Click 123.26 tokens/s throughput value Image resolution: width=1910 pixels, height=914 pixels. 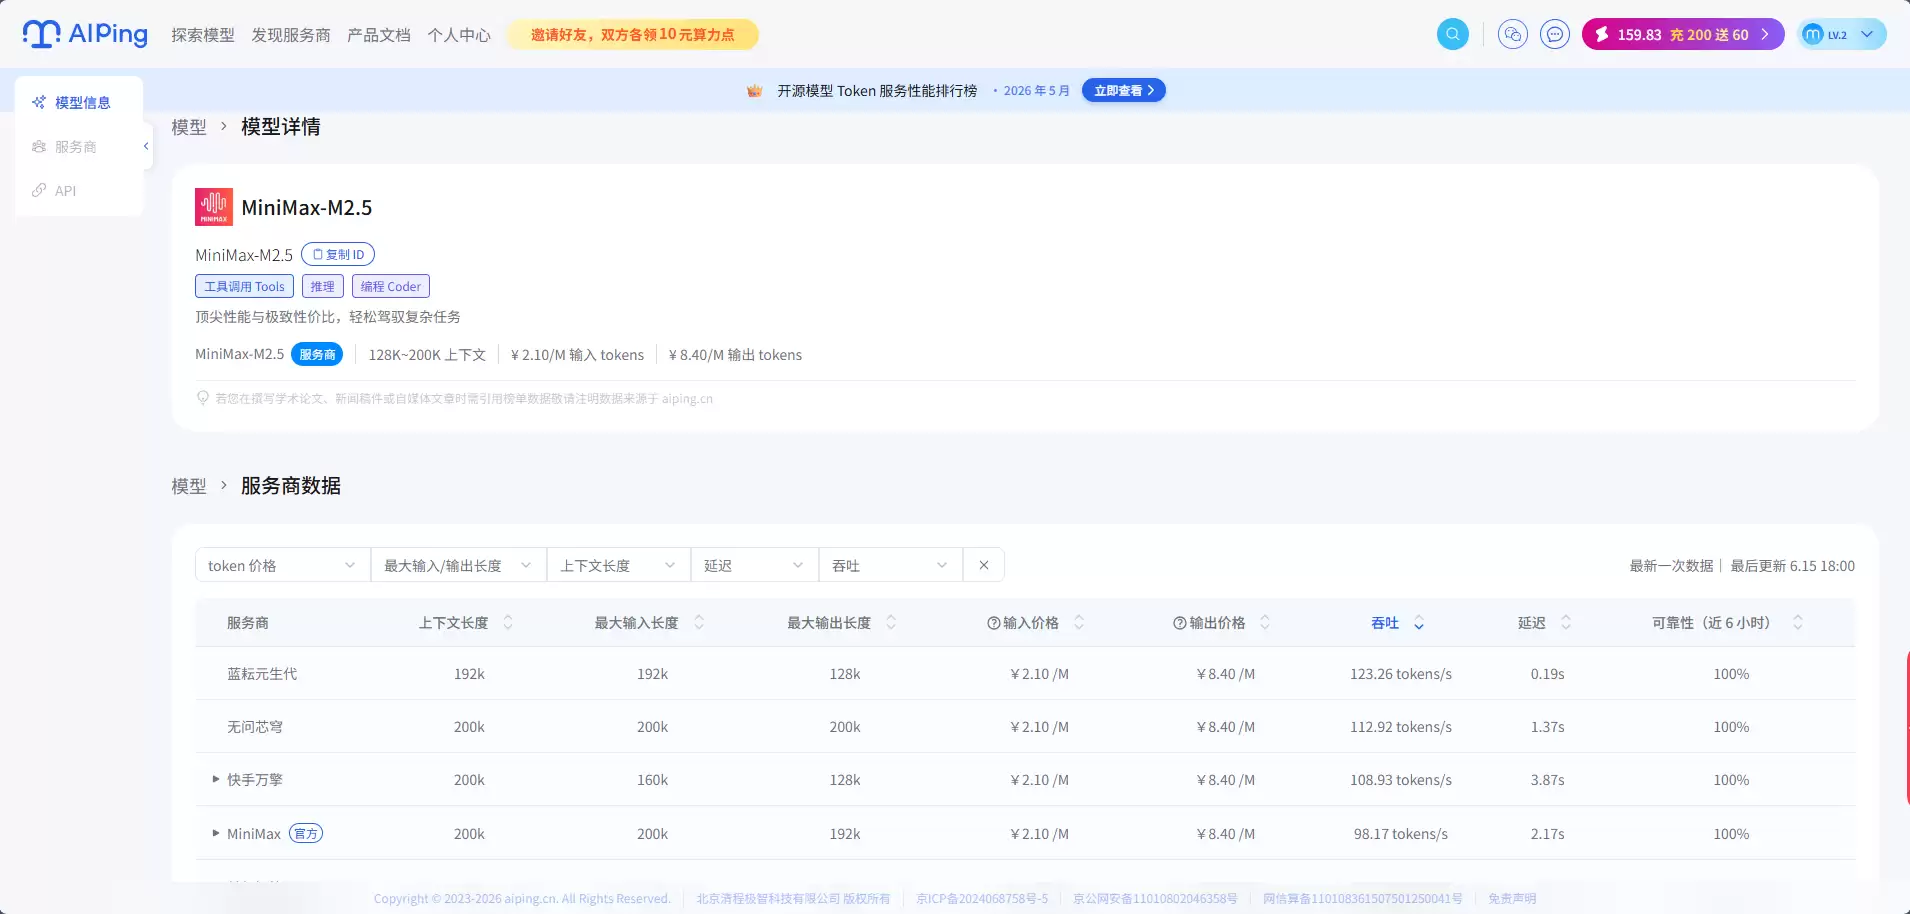click(x=1401, y=674)
